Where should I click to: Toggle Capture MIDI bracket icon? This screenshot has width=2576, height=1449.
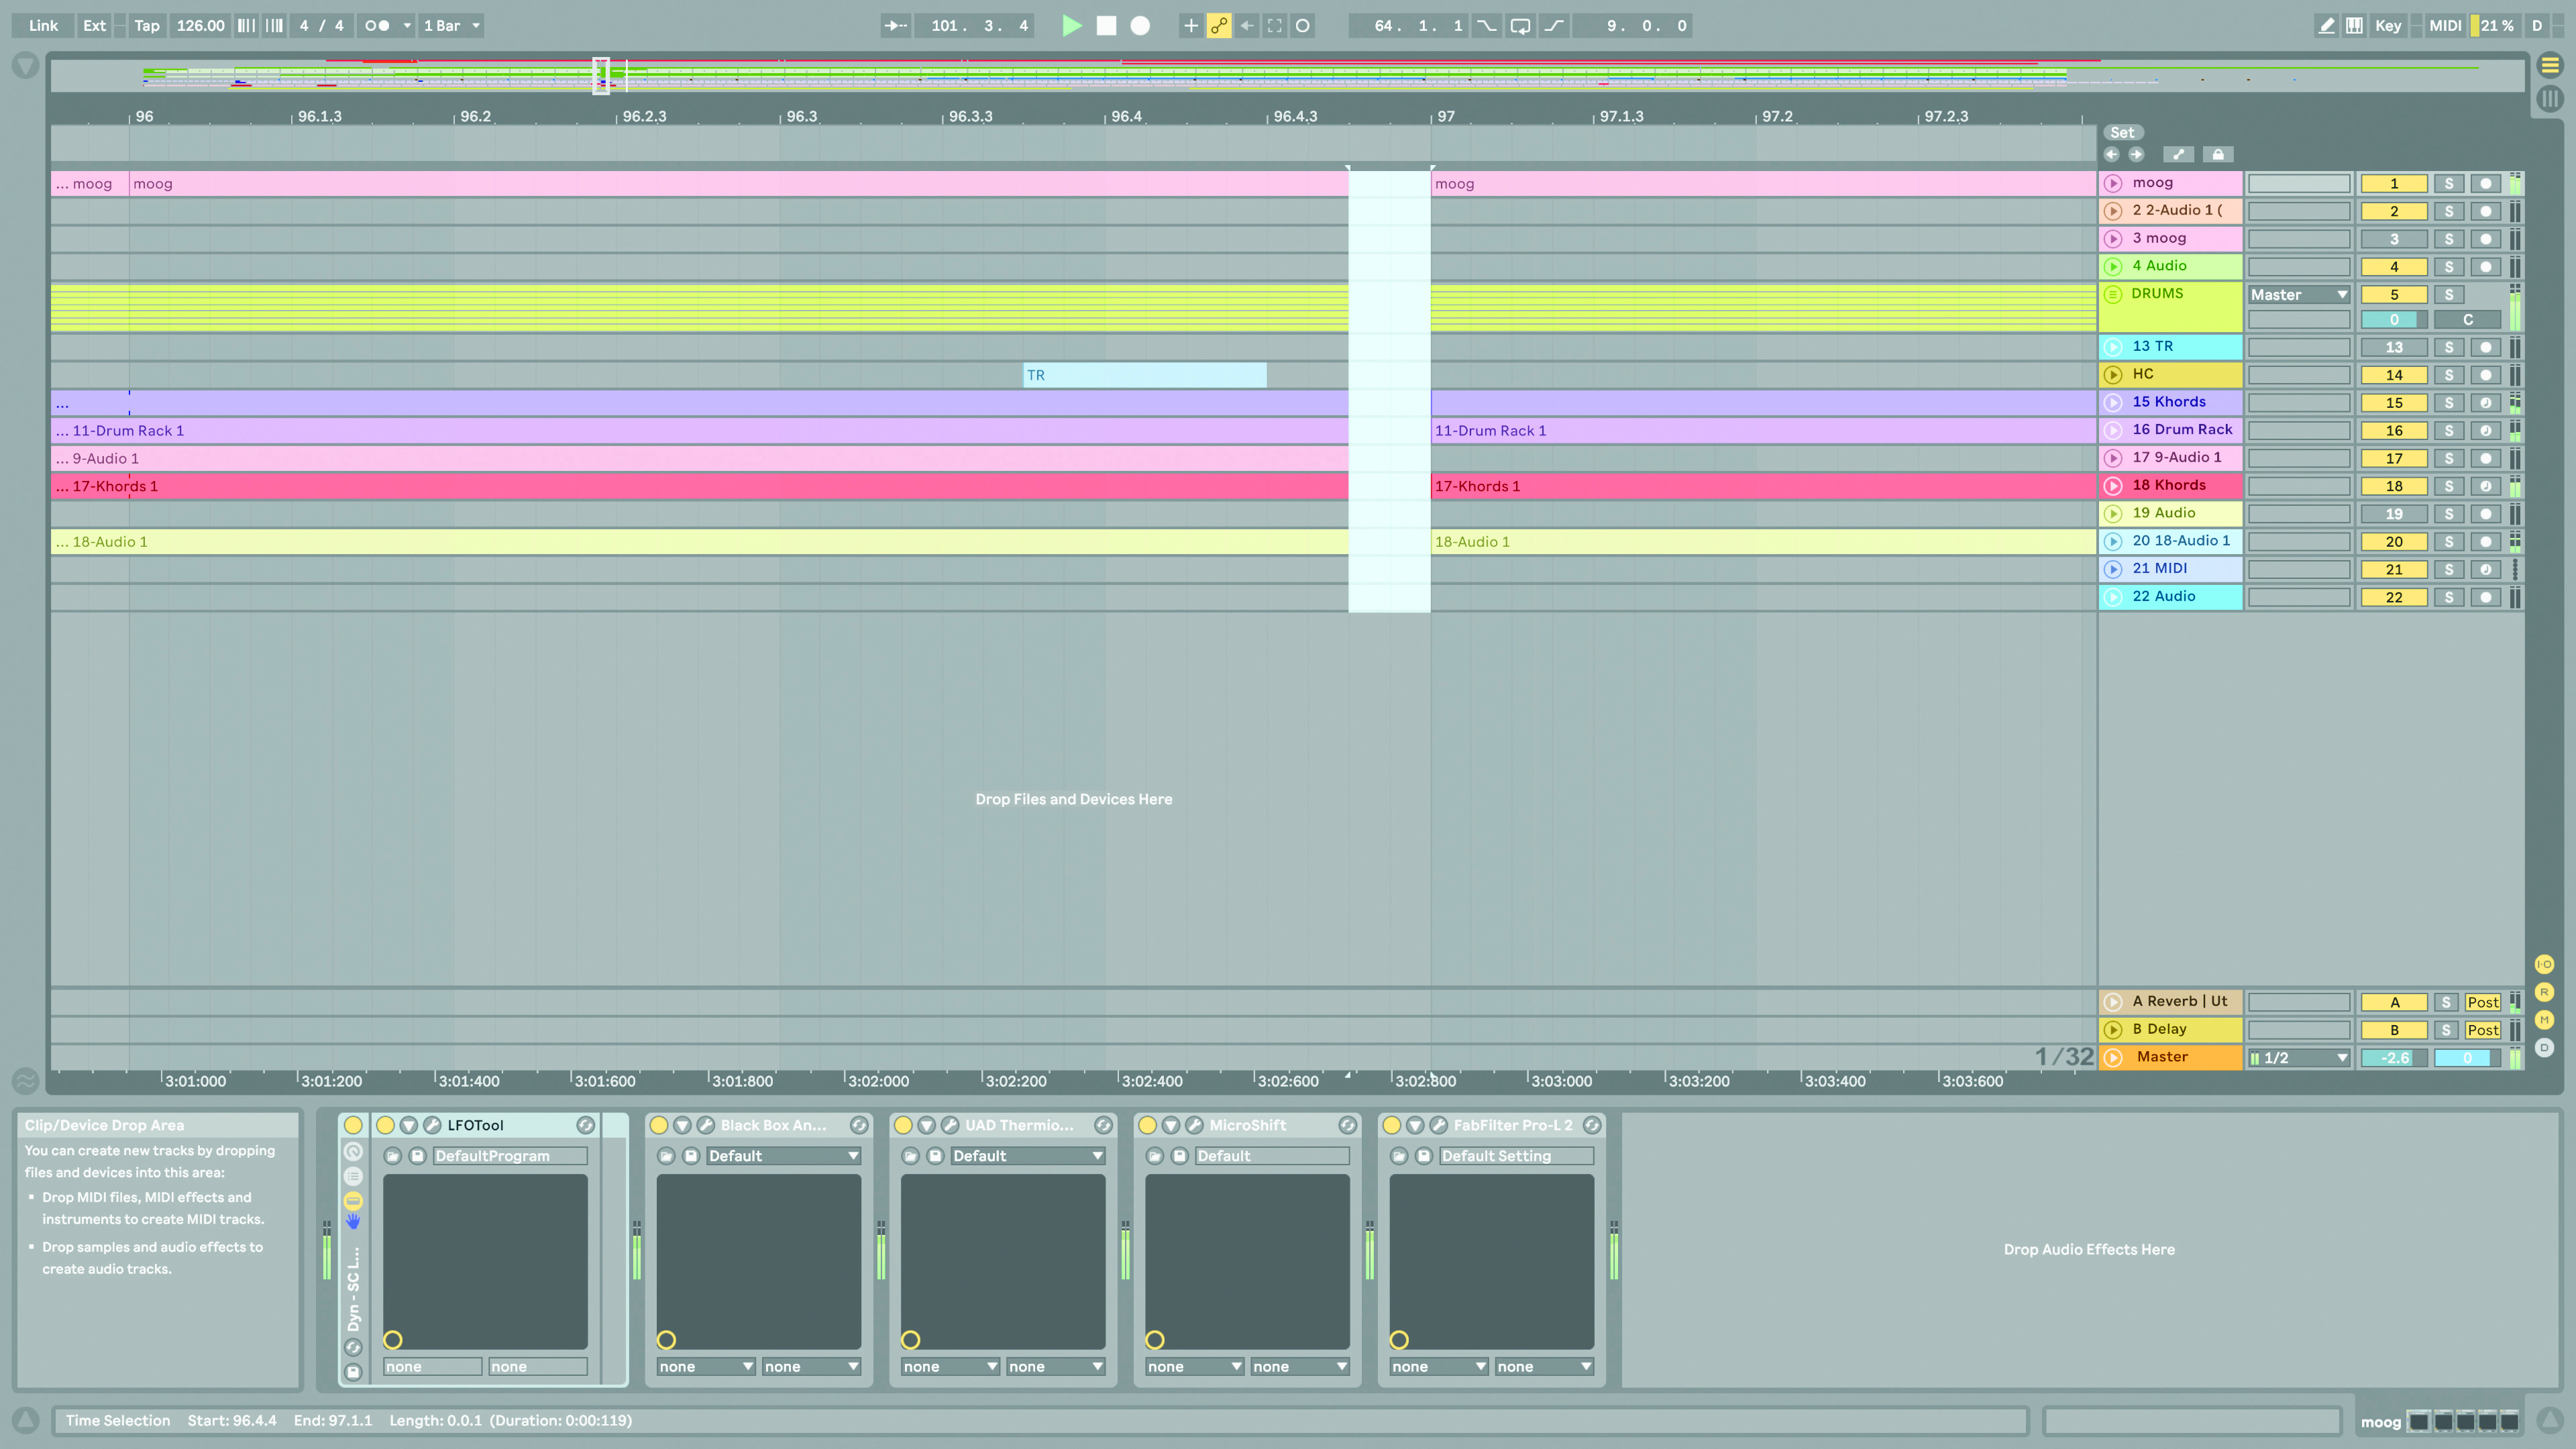coord(1275,26)
